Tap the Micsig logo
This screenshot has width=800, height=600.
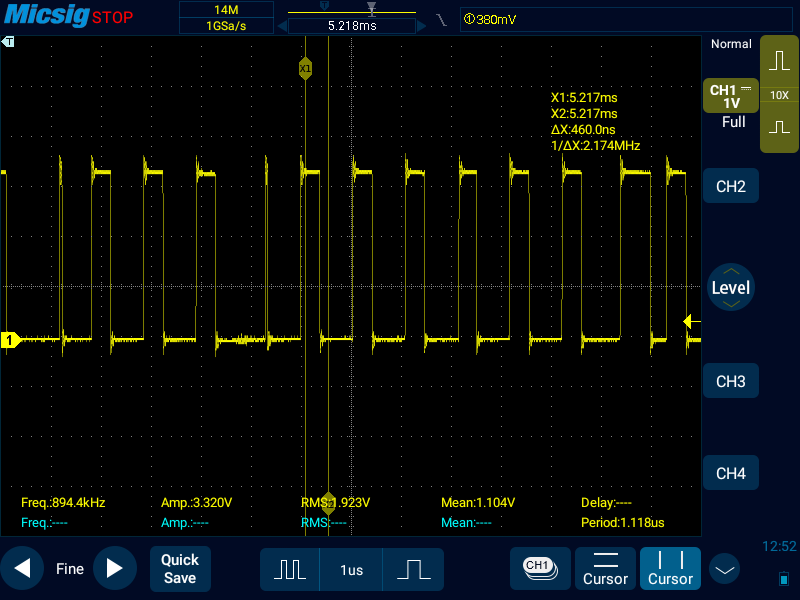tap(46, 15)
